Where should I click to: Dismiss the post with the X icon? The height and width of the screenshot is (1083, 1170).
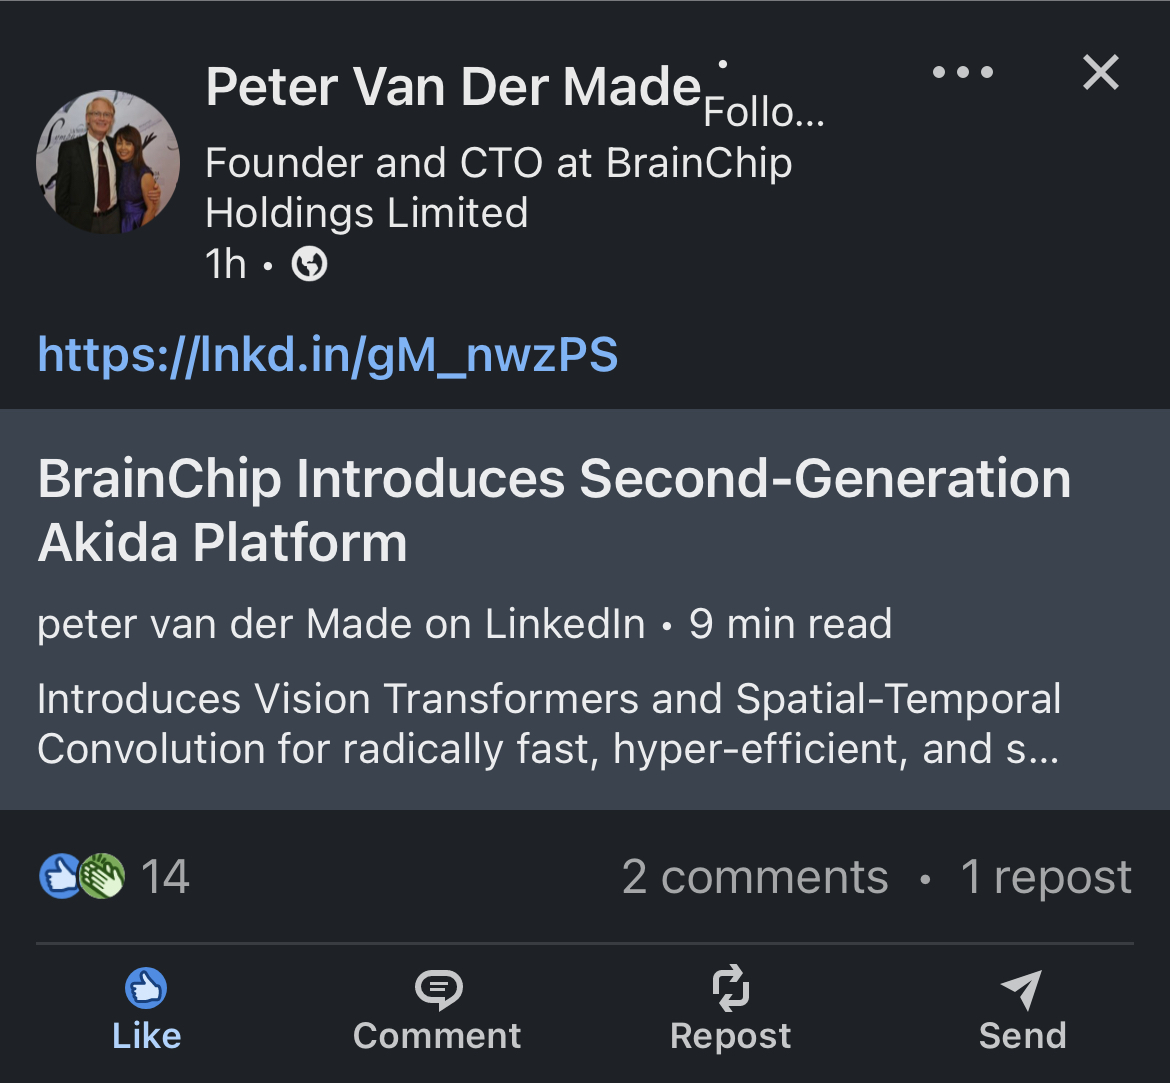click(x=1101, y=72)
